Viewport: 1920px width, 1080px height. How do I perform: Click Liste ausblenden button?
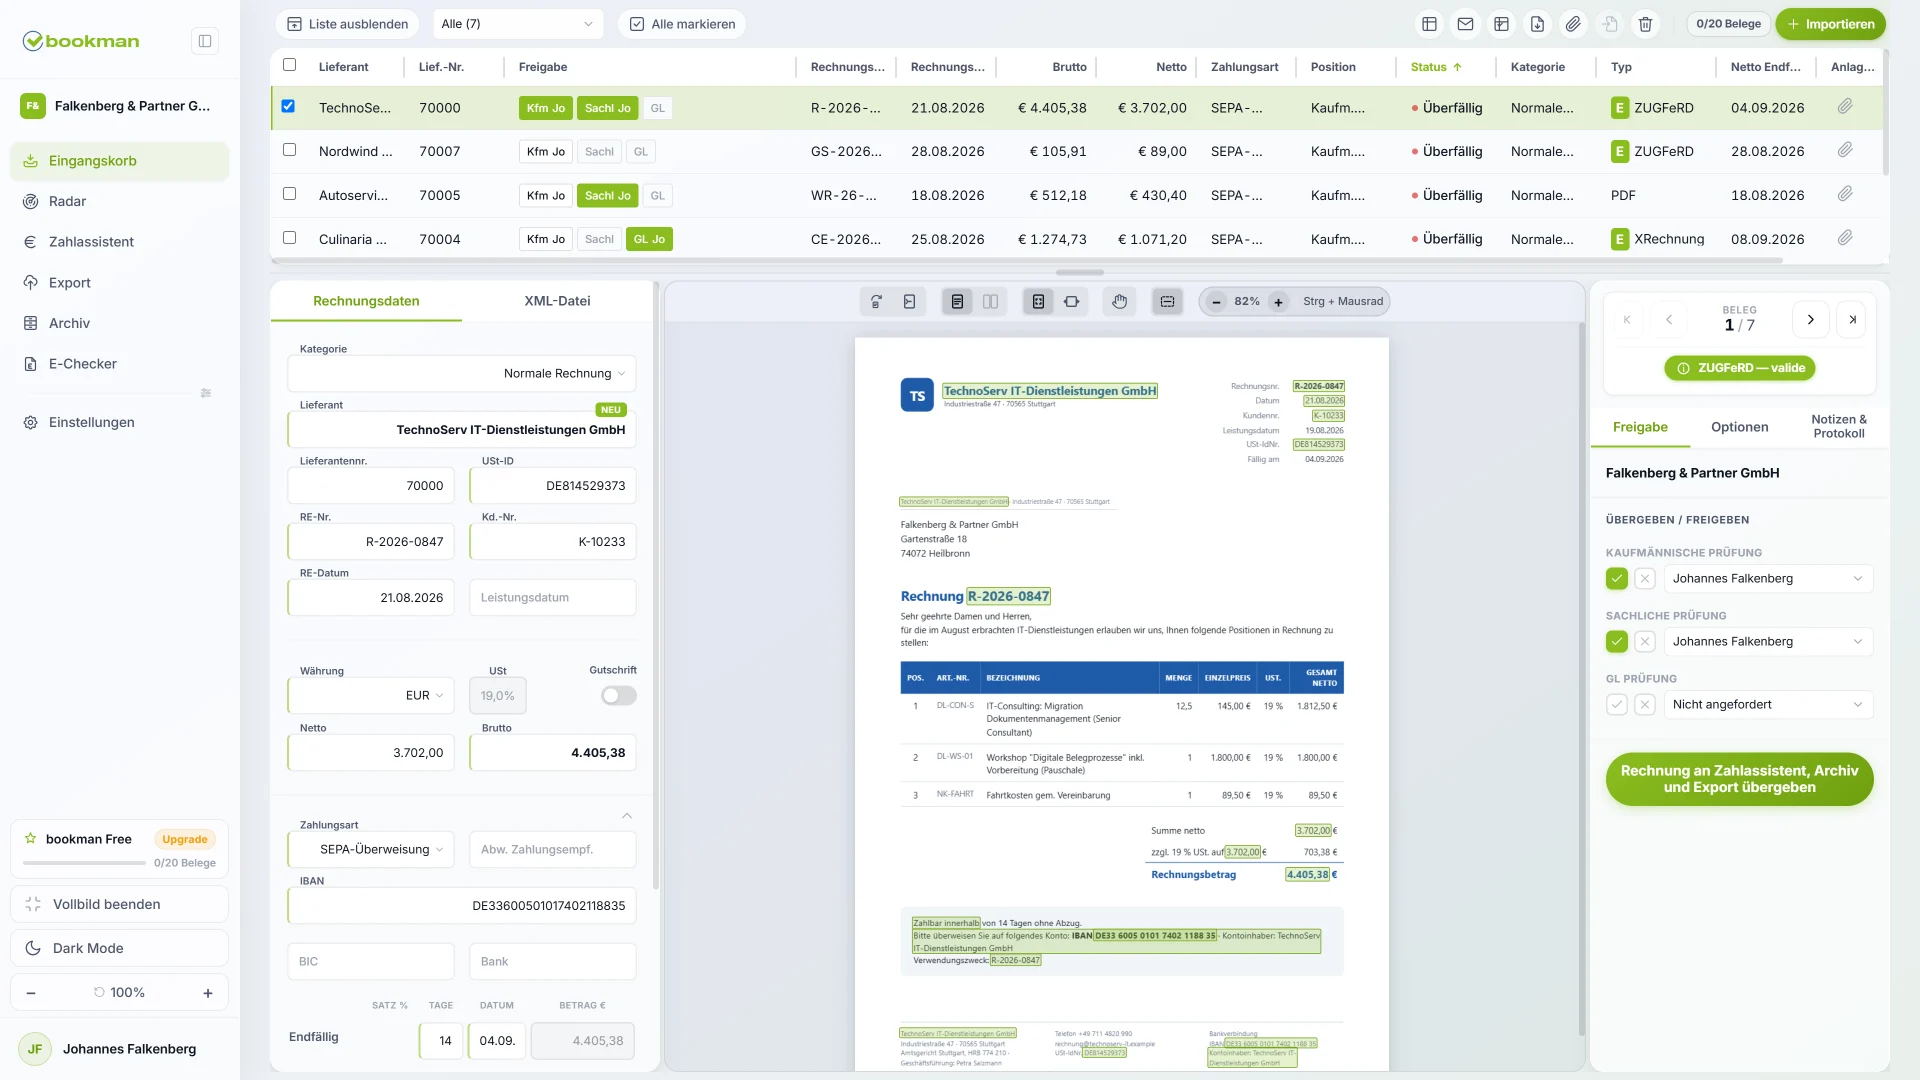347,24
